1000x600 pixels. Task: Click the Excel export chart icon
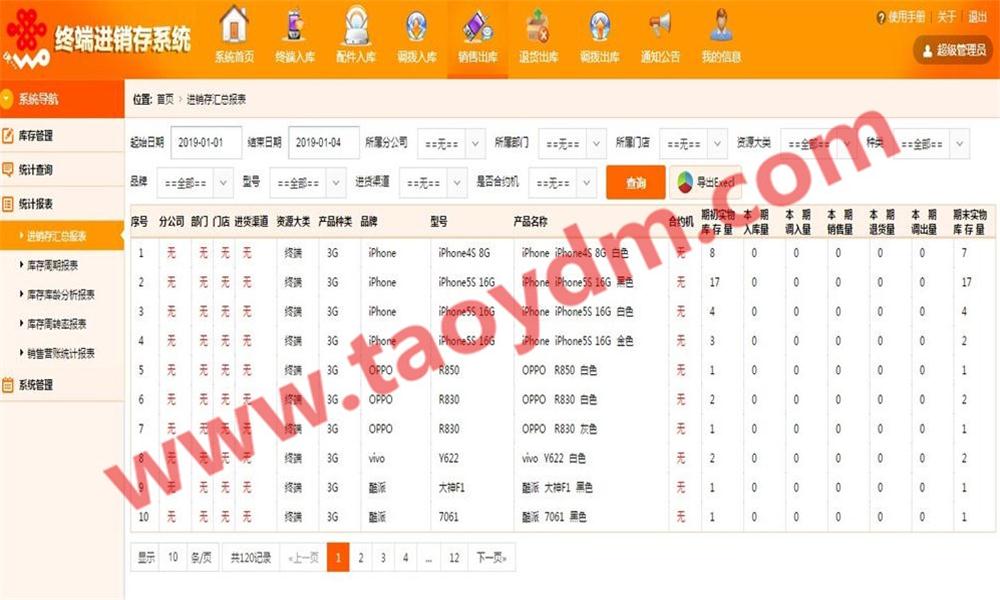[x=685, y=182]
